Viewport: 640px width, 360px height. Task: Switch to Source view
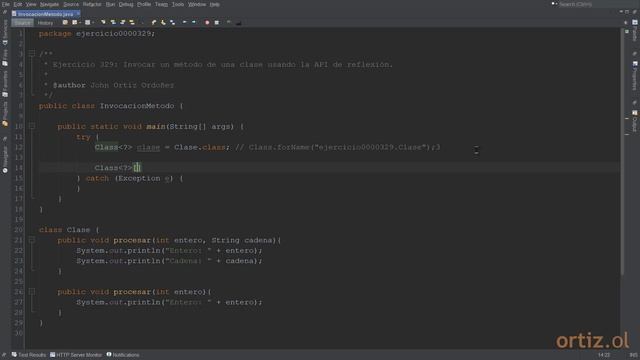click(22, 23)
